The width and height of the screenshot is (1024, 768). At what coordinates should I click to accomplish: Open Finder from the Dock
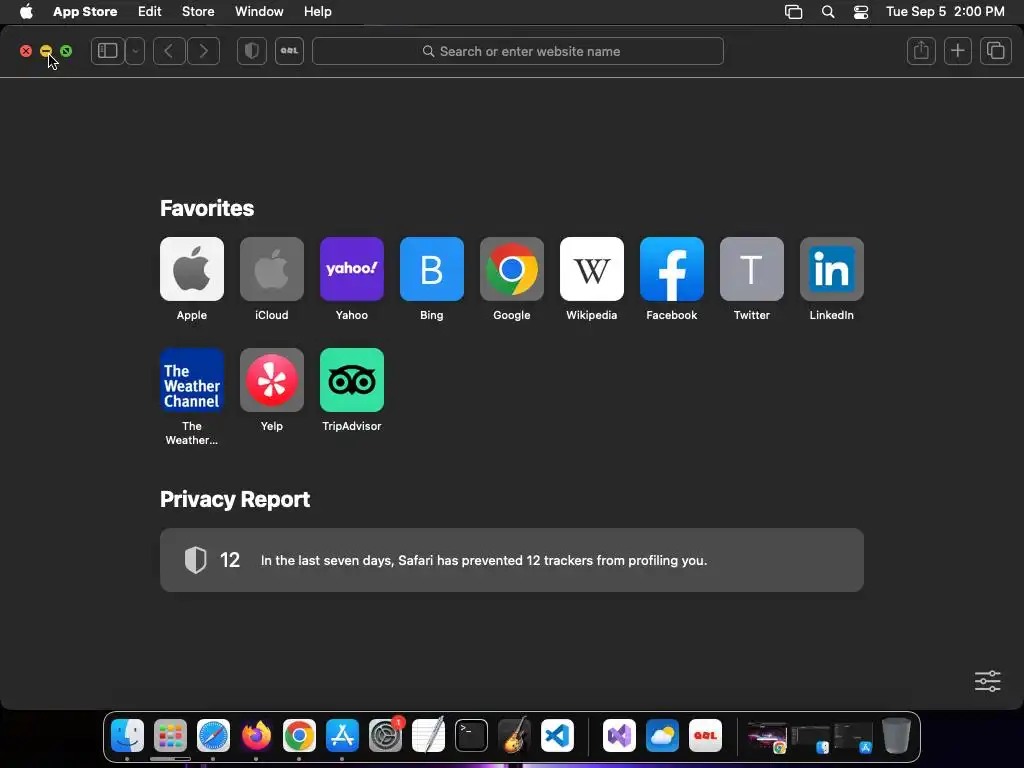coord(127,735)
